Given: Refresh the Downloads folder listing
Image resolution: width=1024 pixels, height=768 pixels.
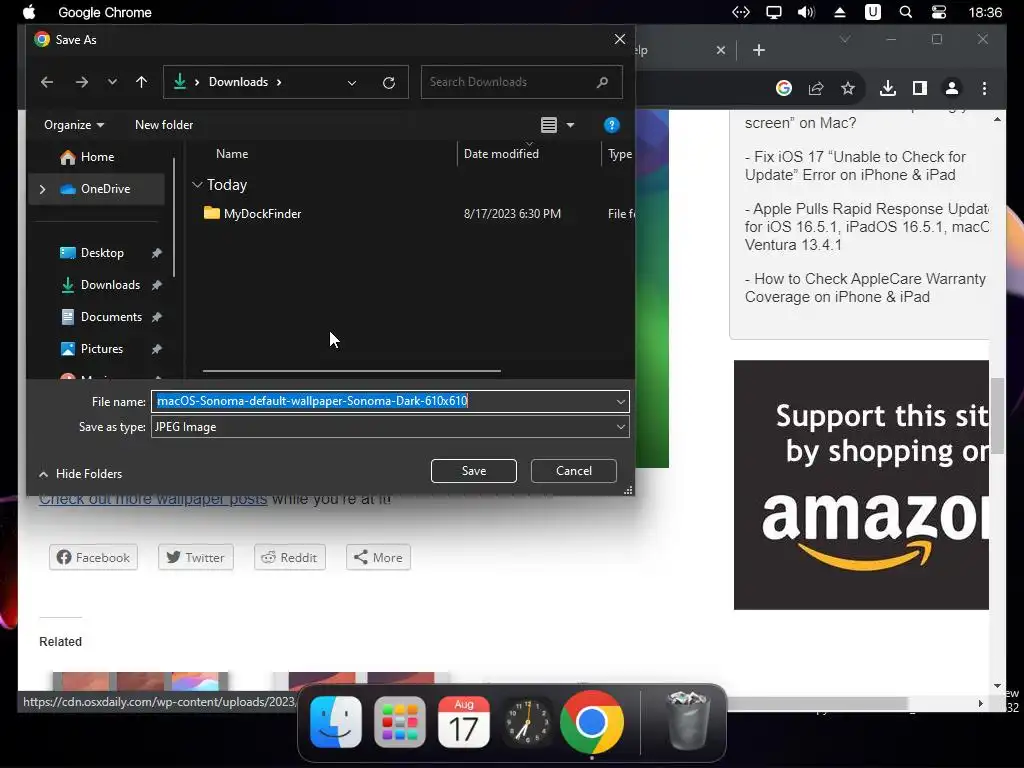Looking at the screenshot, I should click(x=389, y=82).
